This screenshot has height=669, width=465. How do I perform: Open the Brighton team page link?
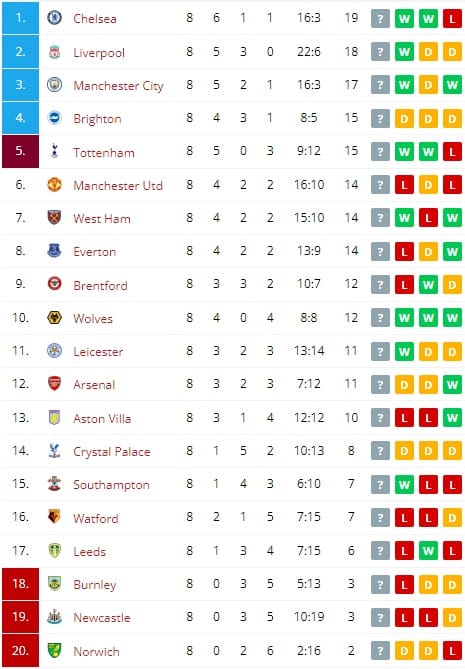(97, 119)
